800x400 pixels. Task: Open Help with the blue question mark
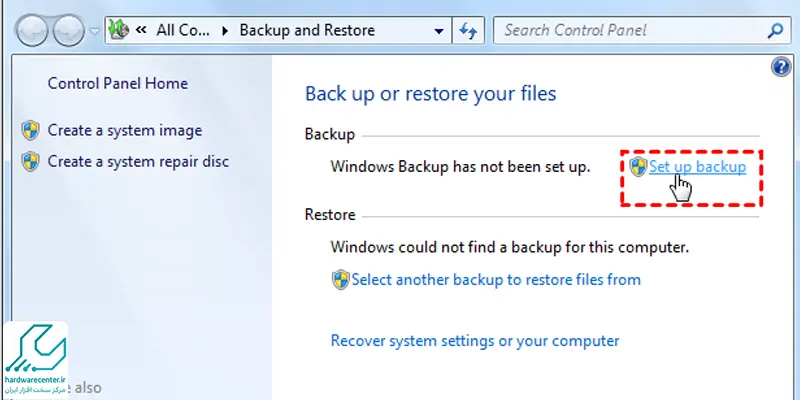781,67
